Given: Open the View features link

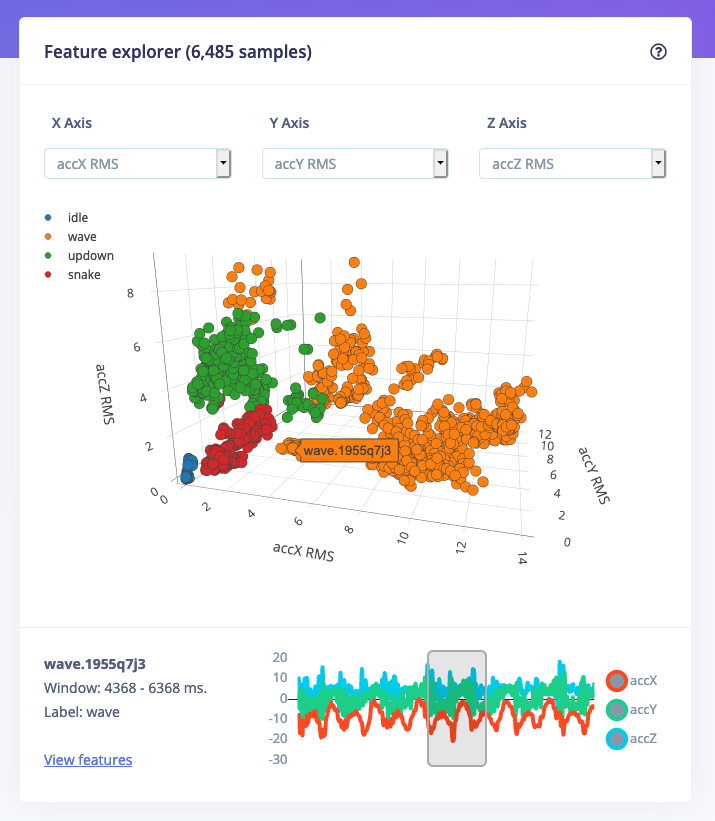Looking at the screenshot, I should point(88,760).
